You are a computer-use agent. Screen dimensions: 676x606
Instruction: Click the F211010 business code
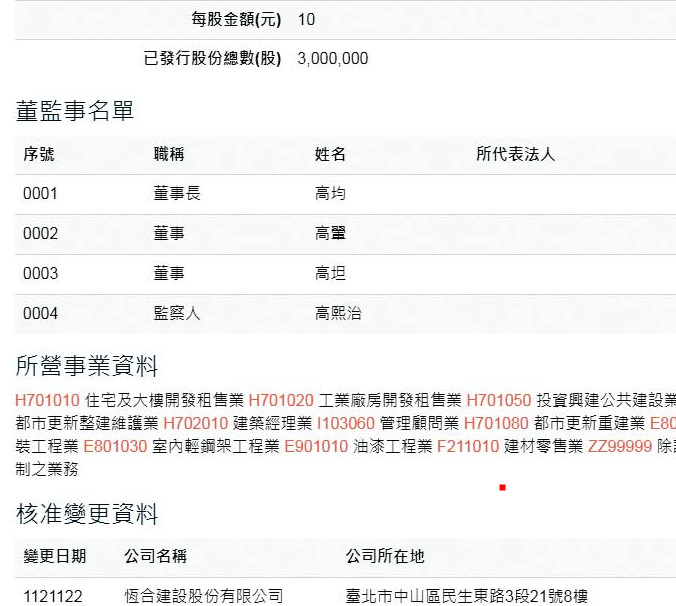click(x=468, y=446)
